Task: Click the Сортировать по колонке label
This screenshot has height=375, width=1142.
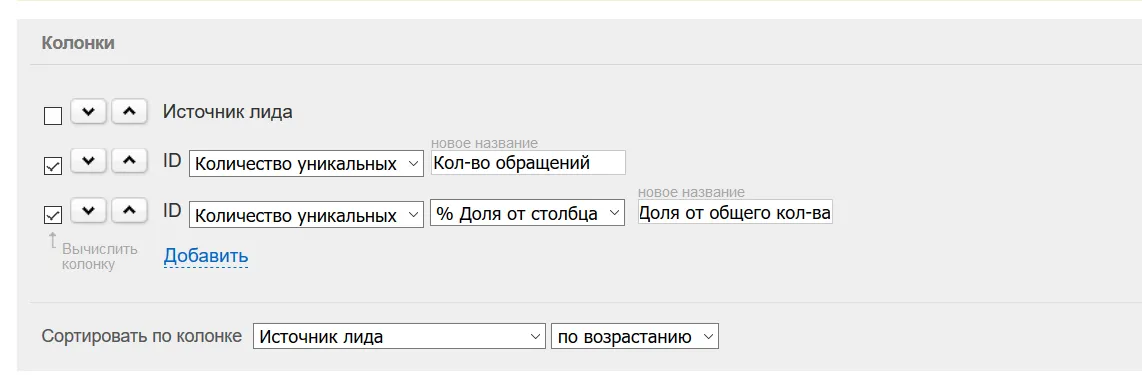Action: [142, 336]
